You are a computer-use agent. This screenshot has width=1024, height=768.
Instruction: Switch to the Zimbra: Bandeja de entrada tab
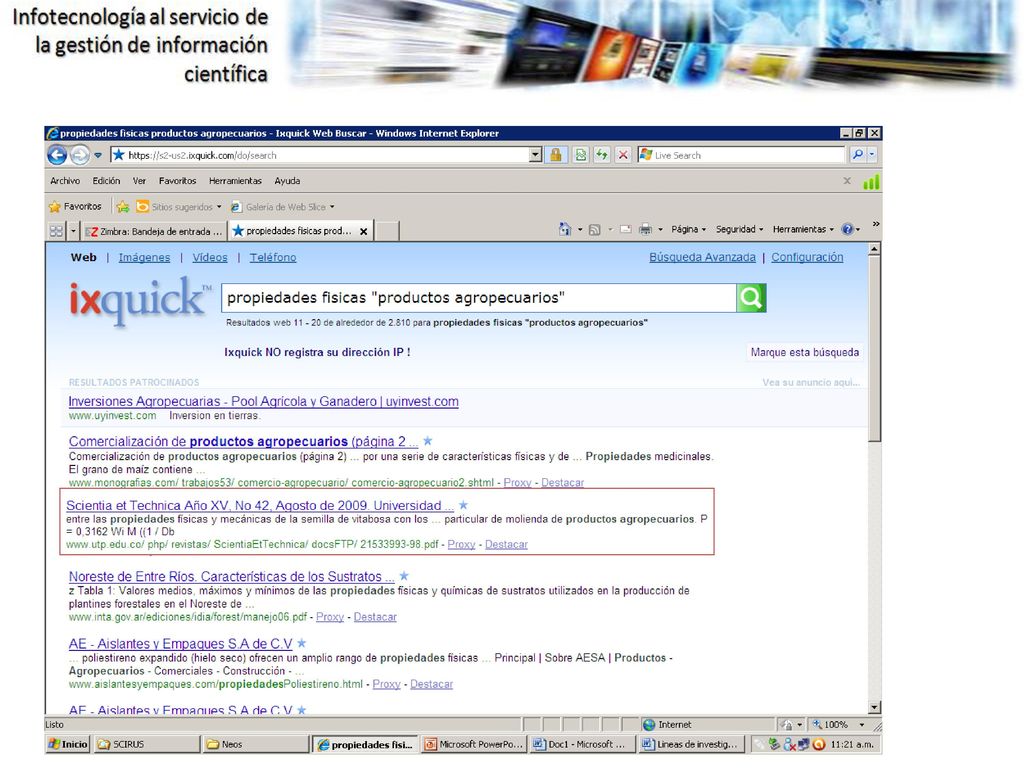coord(154,231)
